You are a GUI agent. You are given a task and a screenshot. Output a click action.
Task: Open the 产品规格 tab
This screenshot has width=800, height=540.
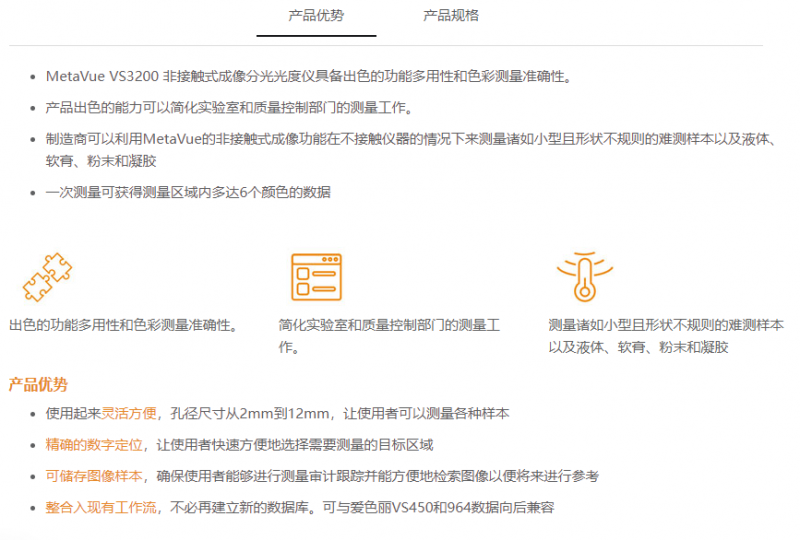[451, 16]
